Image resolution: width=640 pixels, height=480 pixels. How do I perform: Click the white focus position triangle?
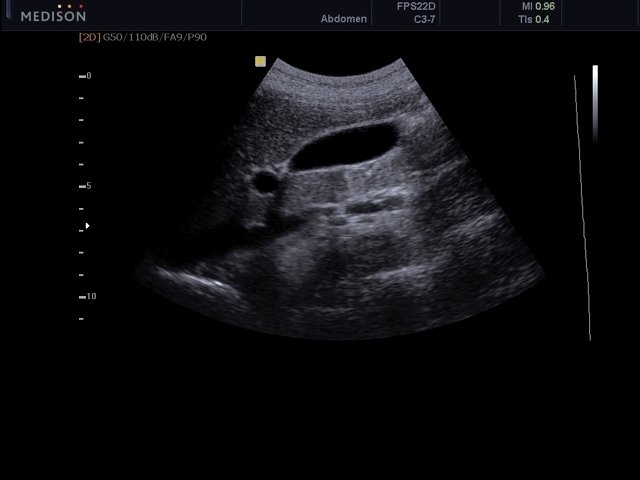click(87, 226)
